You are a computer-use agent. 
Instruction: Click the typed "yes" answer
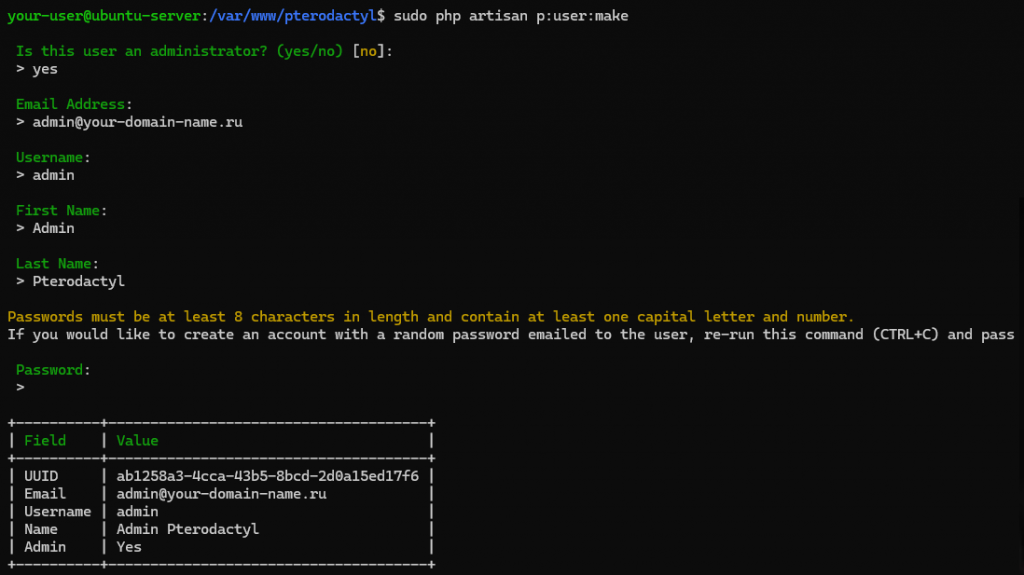coord(45,70)
